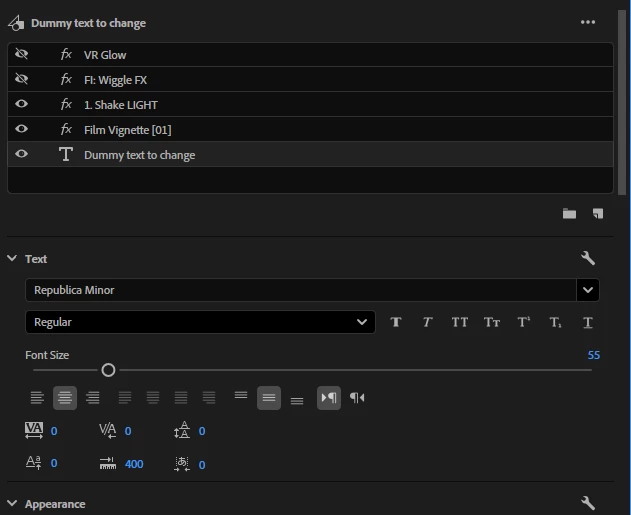The width and height of the screenshot is (631, 515).
Task: Hide the Film Vignette [01] effect
Action: tap(21, 129)
